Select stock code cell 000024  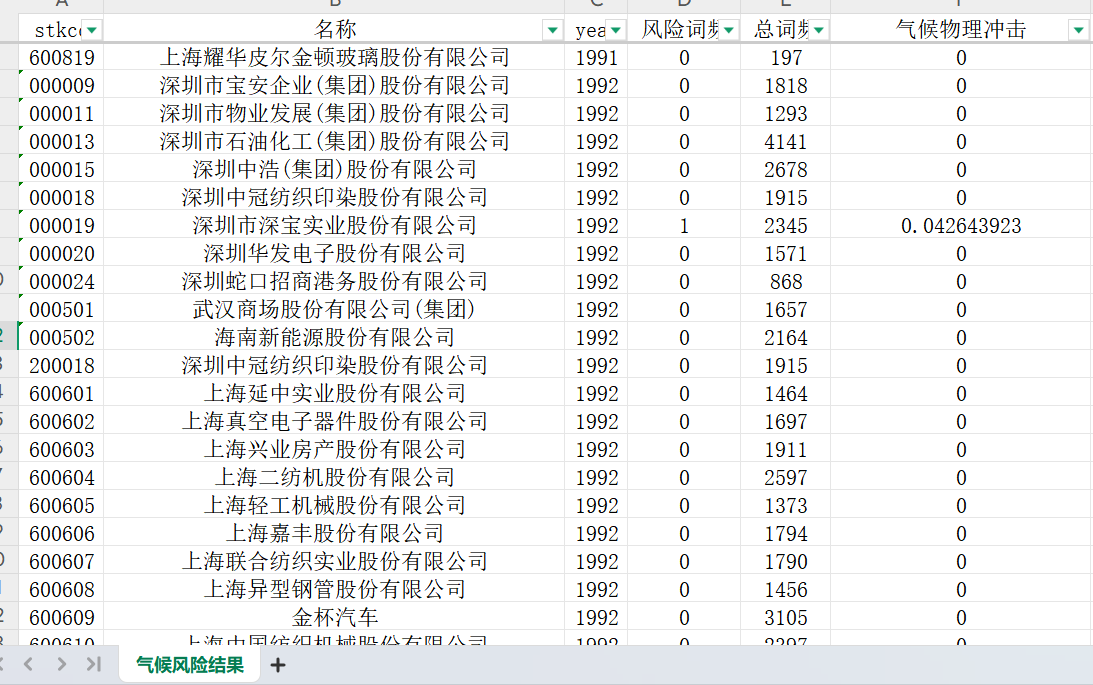point(61,281)
